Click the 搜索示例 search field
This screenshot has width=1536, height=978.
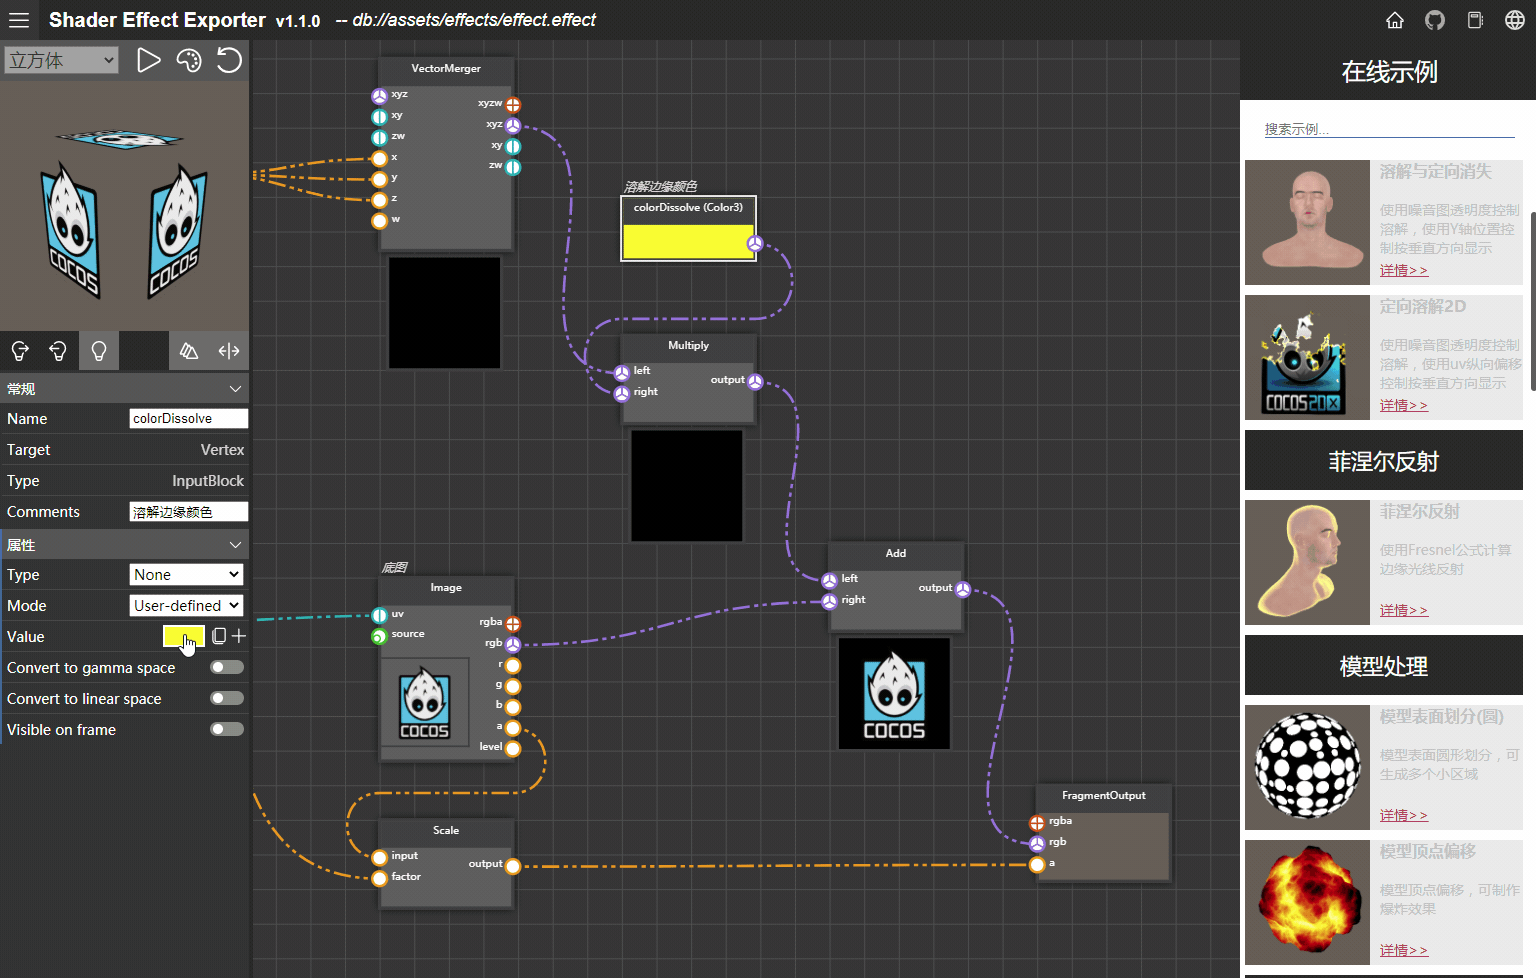pos(1388,129)
